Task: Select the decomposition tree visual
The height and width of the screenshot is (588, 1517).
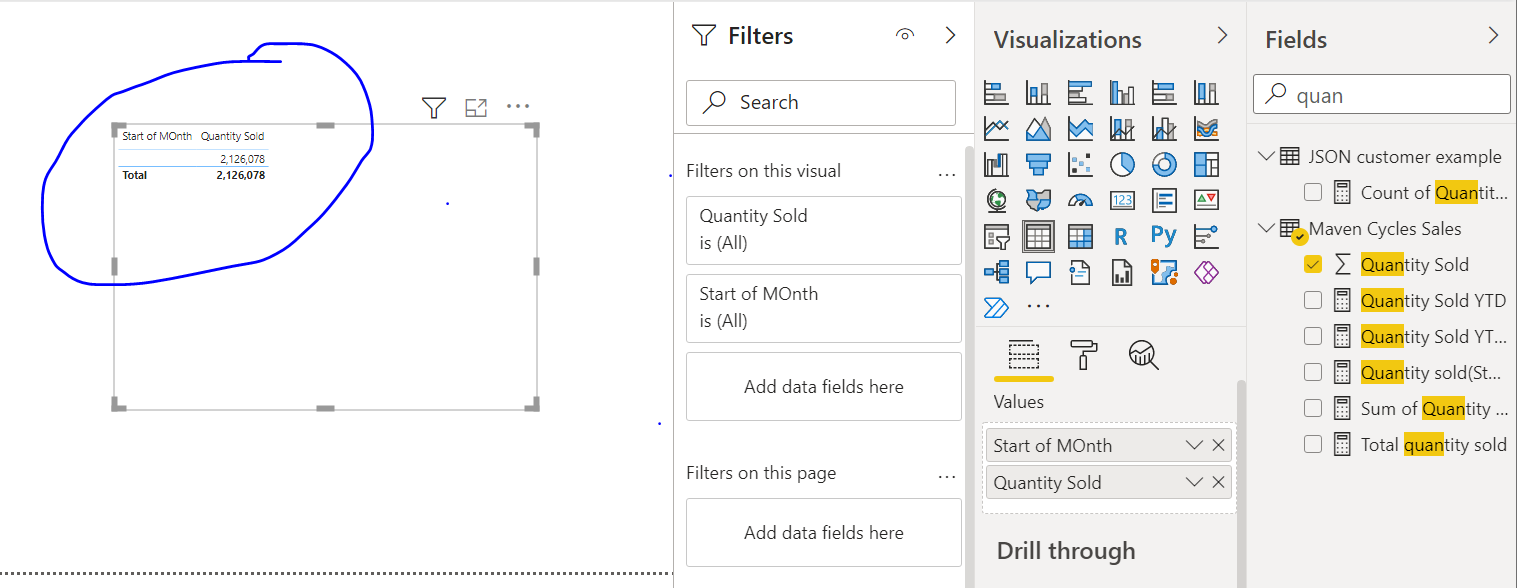Action: coord(996,271)
